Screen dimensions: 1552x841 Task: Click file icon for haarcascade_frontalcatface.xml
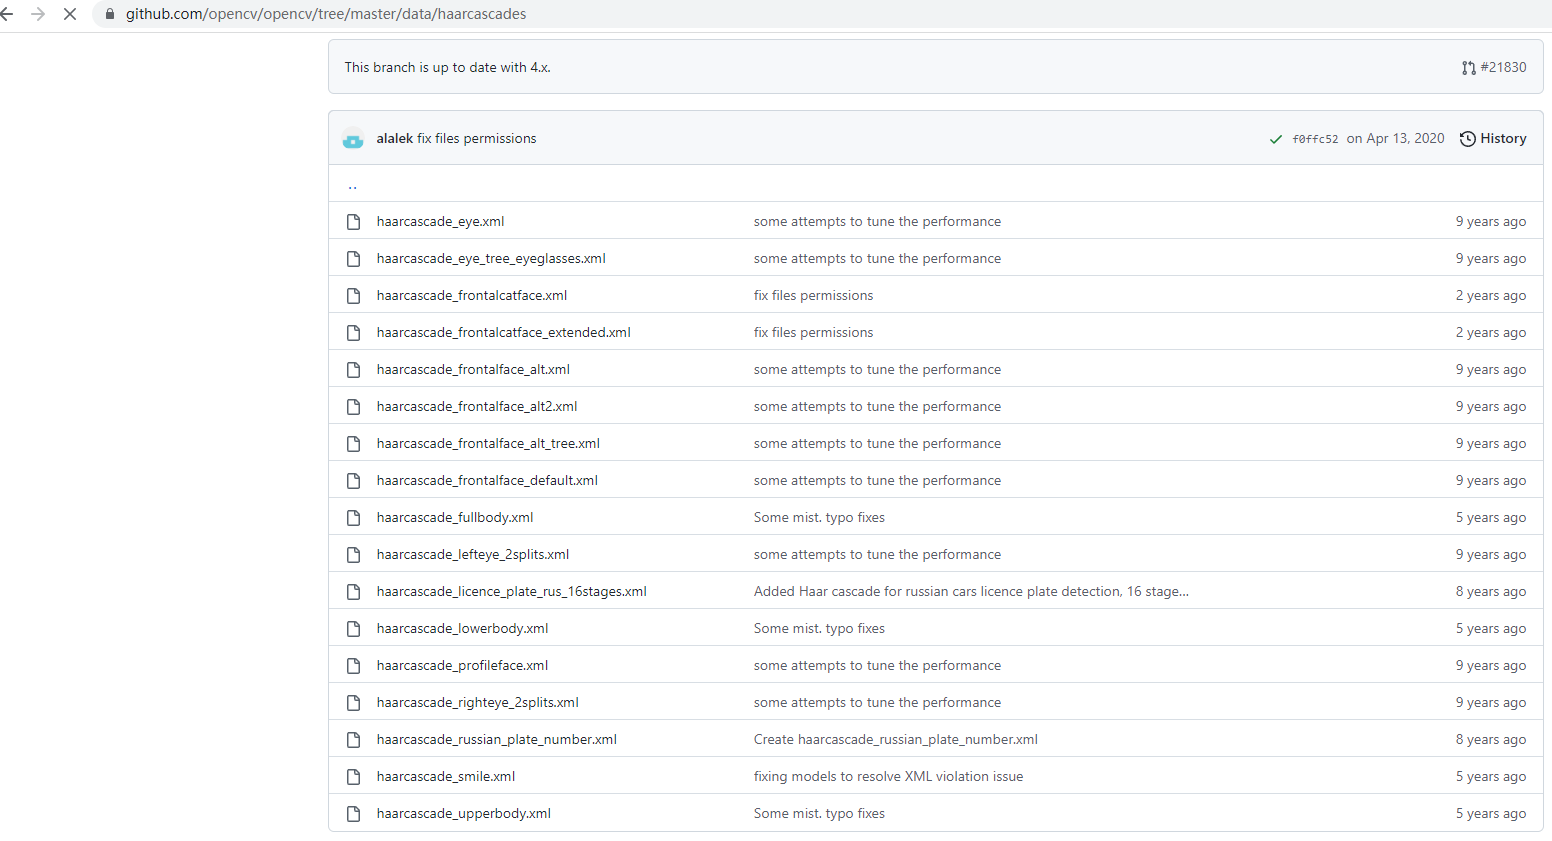pyautogui.click(x=353, y=296)
